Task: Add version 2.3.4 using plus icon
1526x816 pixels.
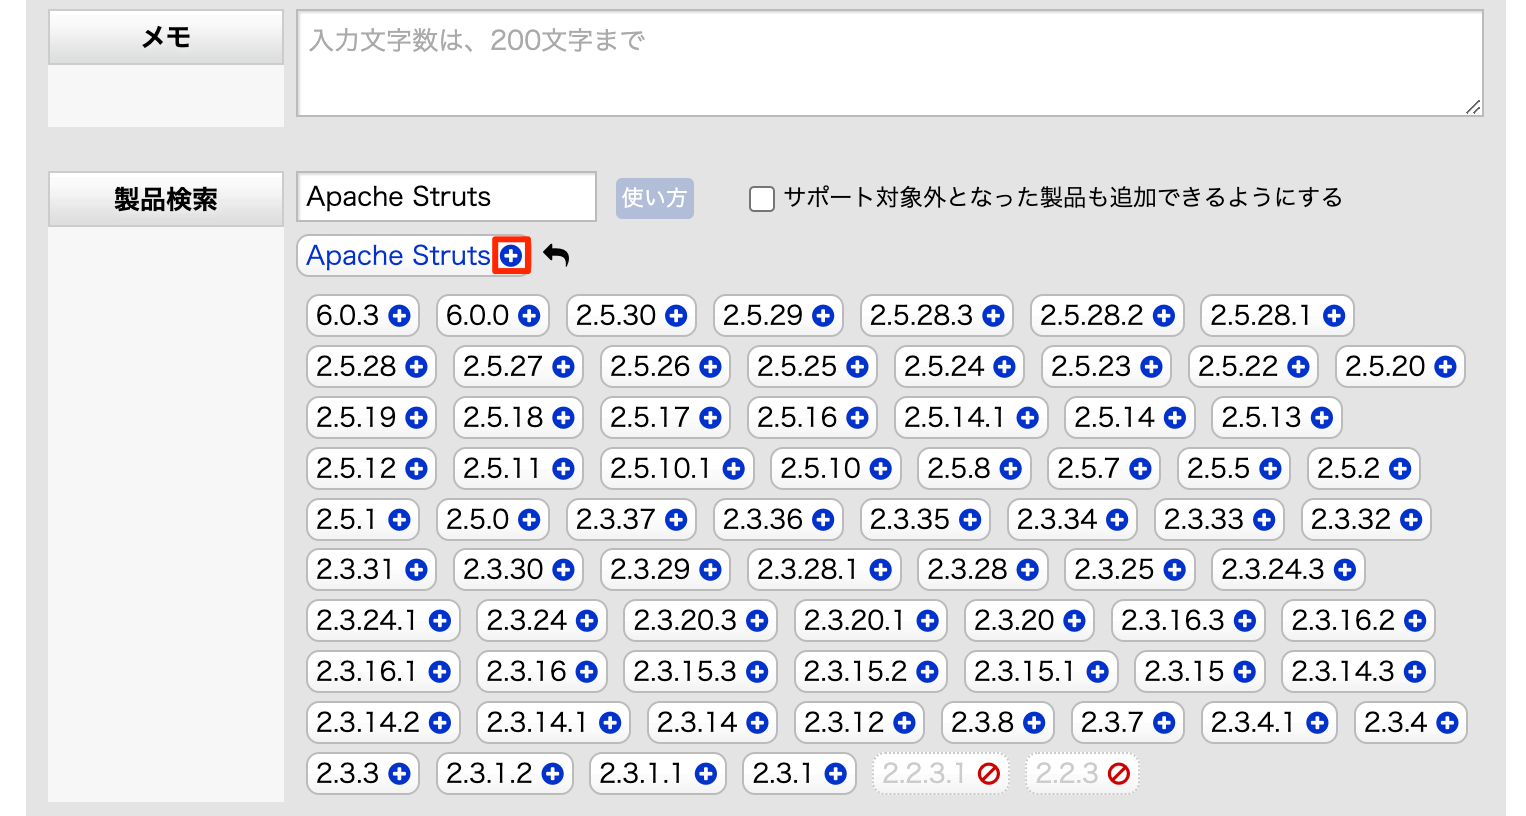Action: [1447, 723]
